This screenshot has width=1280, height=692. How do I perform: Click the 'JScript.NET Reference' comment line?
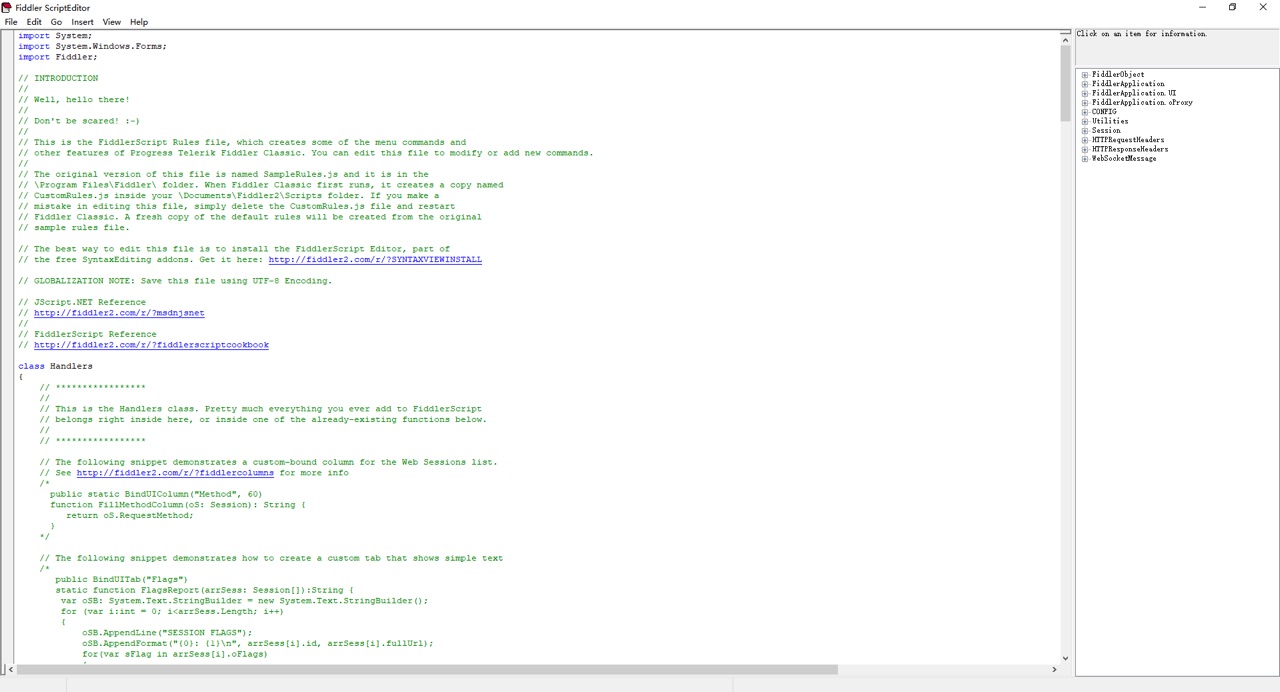[82, 302]
